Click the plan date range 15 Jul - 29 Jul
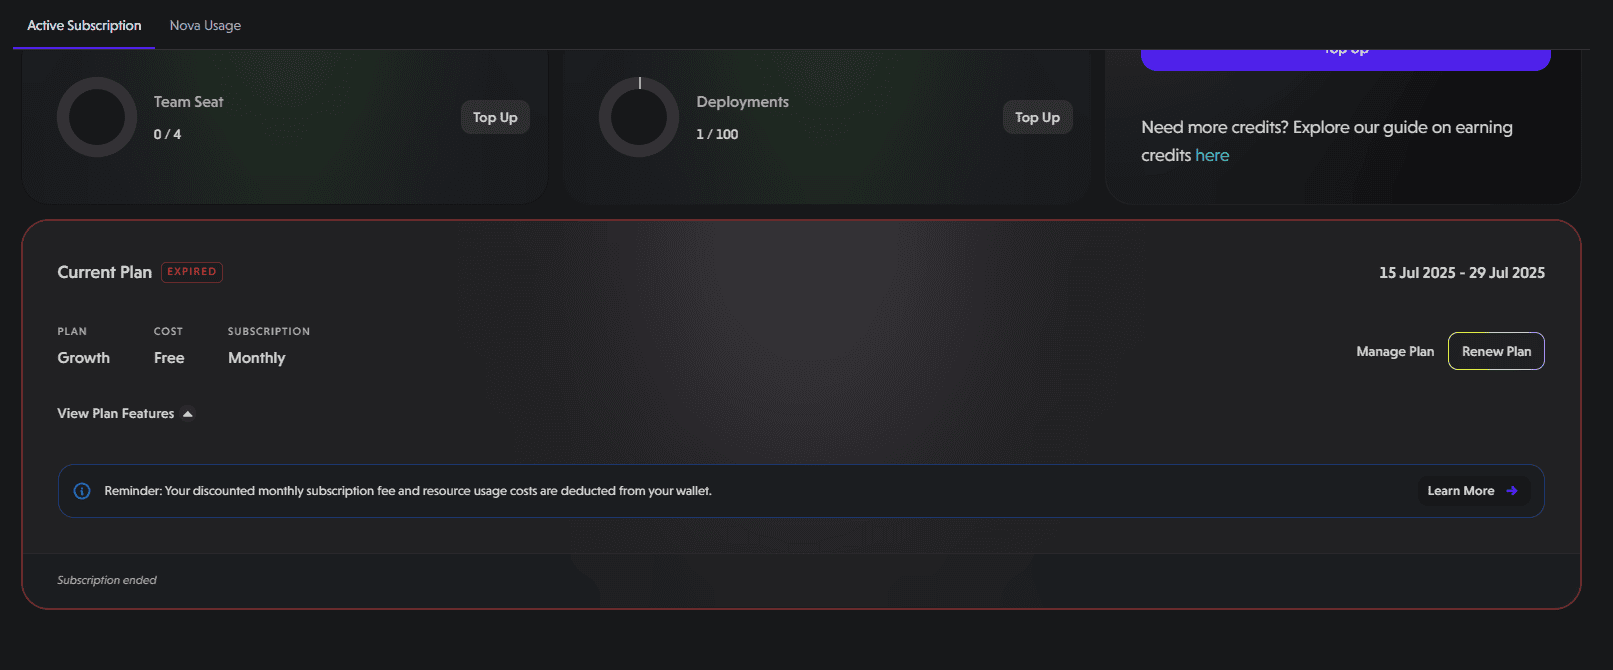 [x=1462, y=273]
